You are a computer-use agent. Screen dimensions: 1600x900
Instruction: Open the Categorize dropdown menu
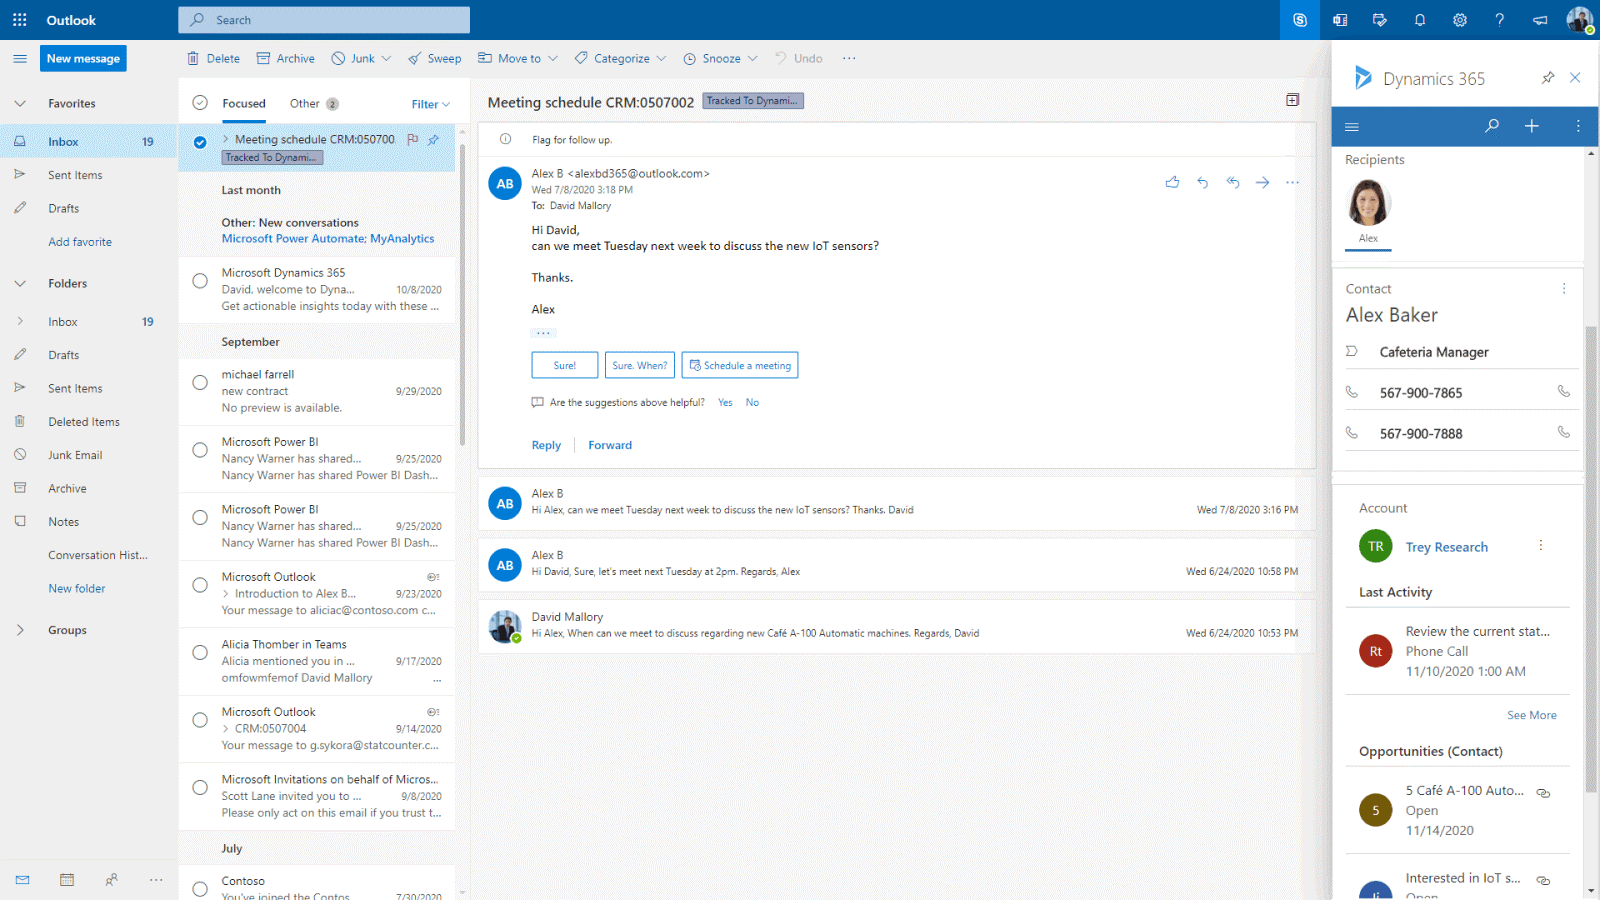tap(620, 59)
